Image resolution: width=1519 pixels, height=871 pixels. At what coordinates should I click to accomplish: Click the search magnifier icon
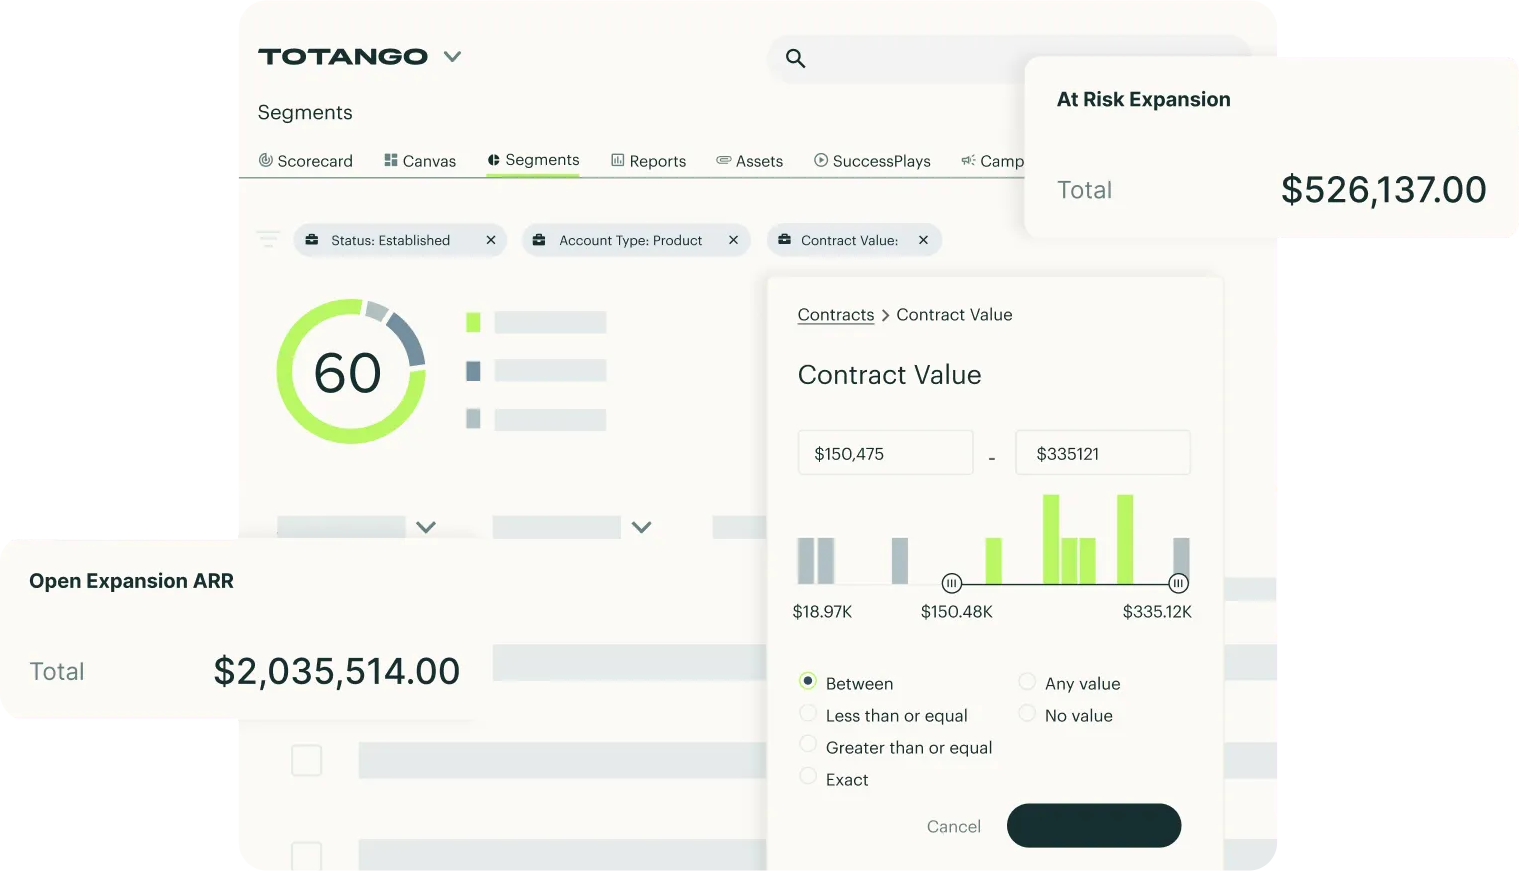click(795, 58)
